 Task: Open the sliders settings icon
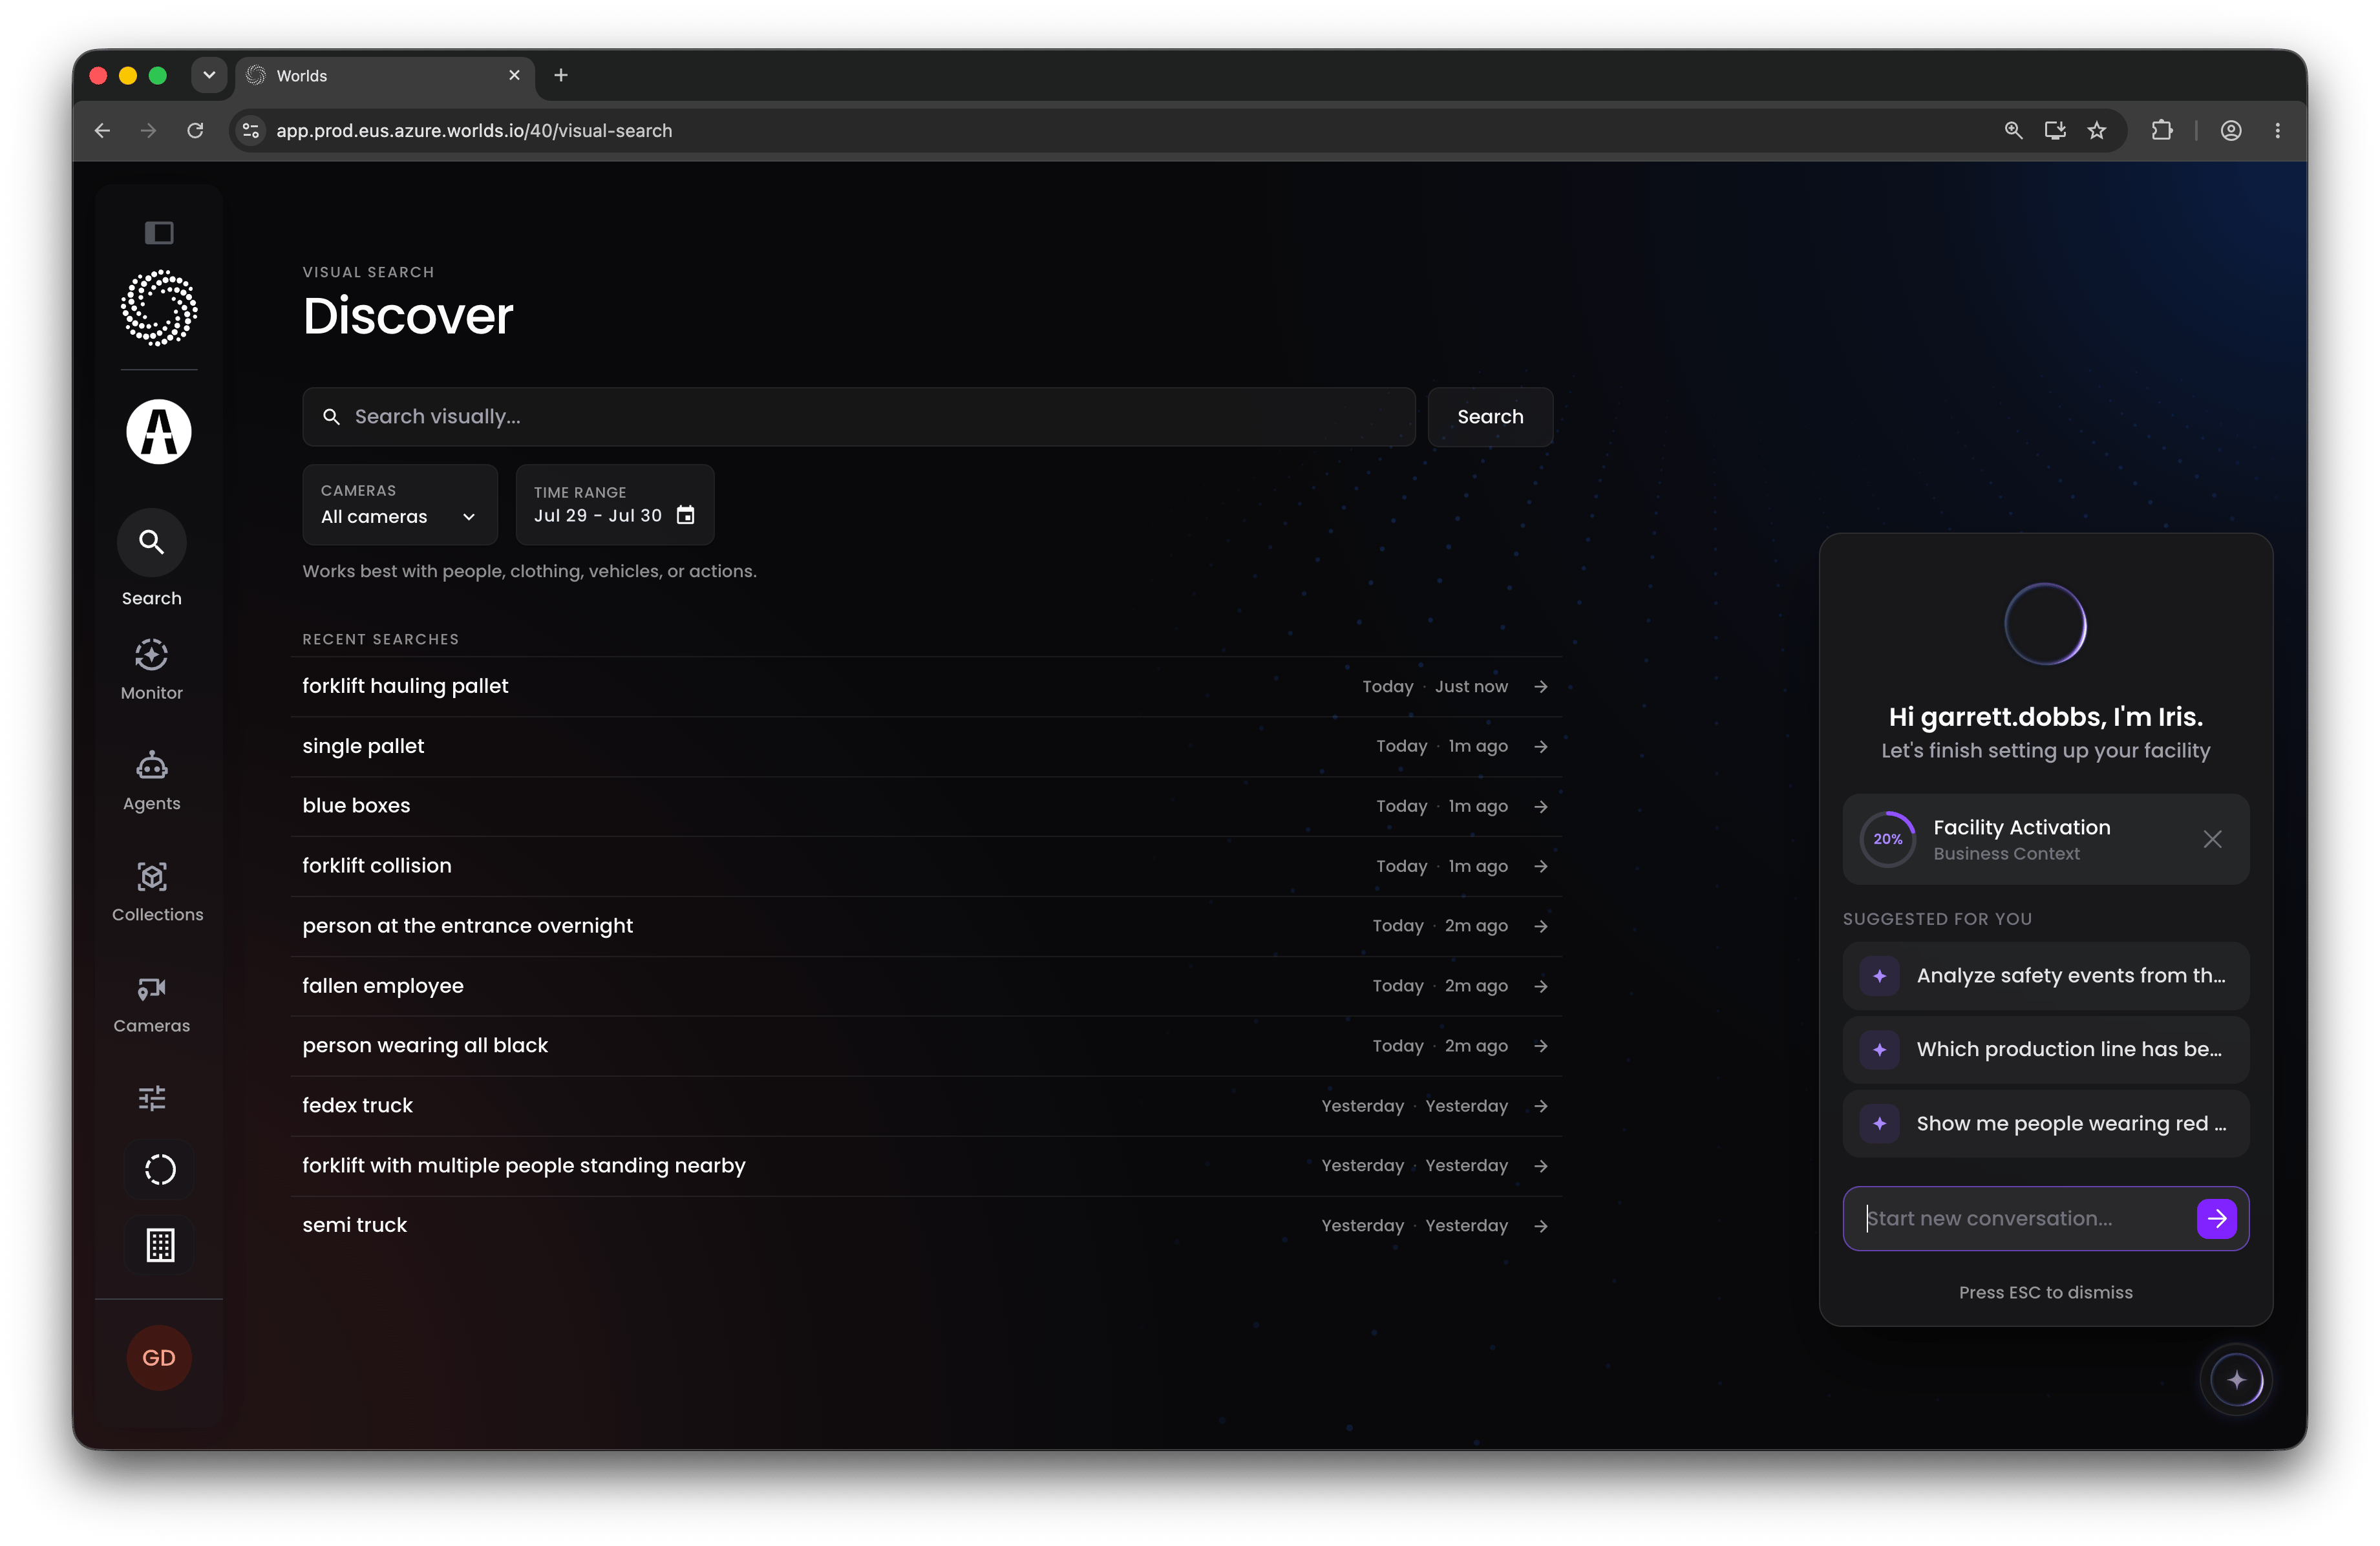(x=152, y=1098)
